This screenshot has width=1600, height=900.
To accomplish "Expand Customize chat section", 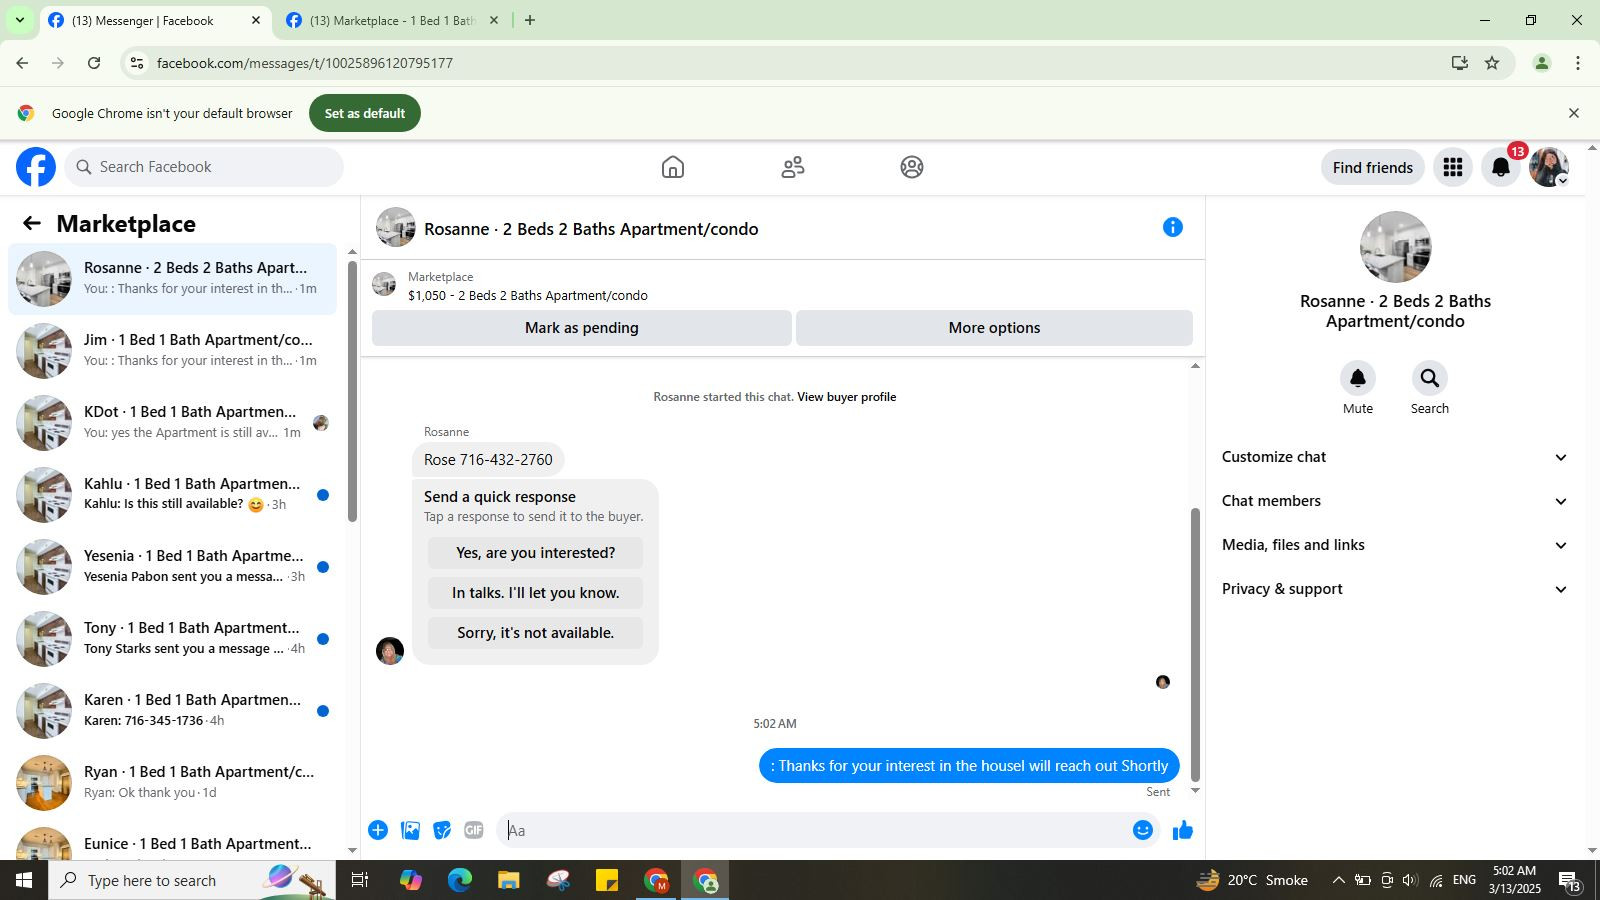I will click(x=1394, y=457).
